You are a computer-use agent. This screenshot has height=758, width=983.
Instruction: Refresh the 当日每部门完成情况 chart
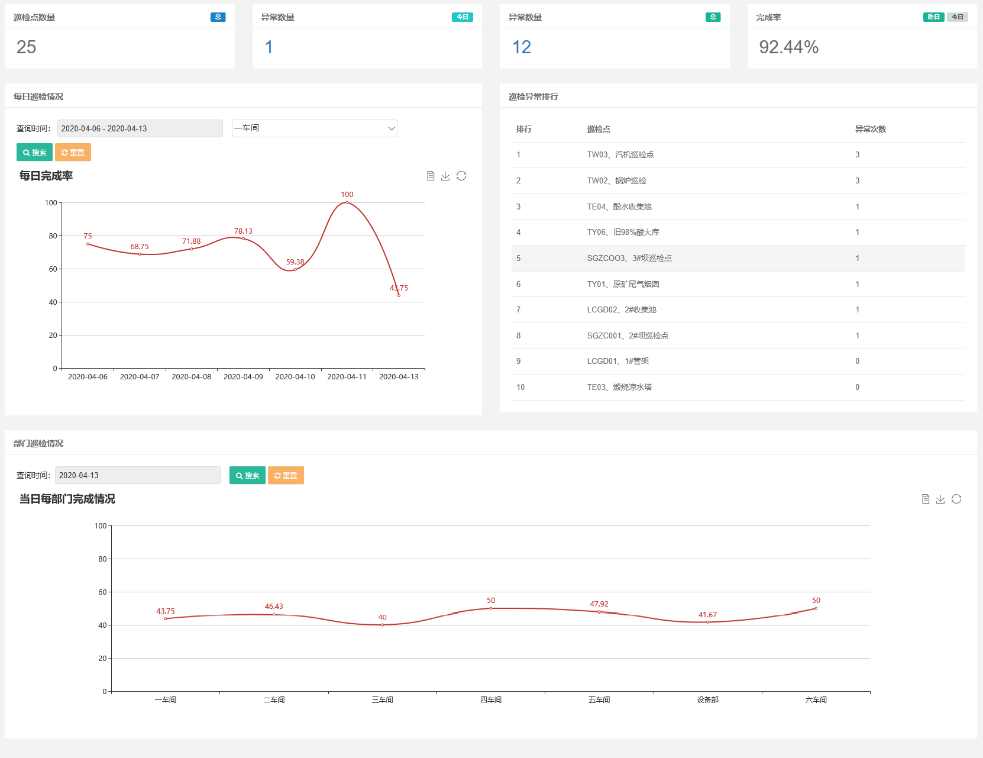[x=956, y=499]
